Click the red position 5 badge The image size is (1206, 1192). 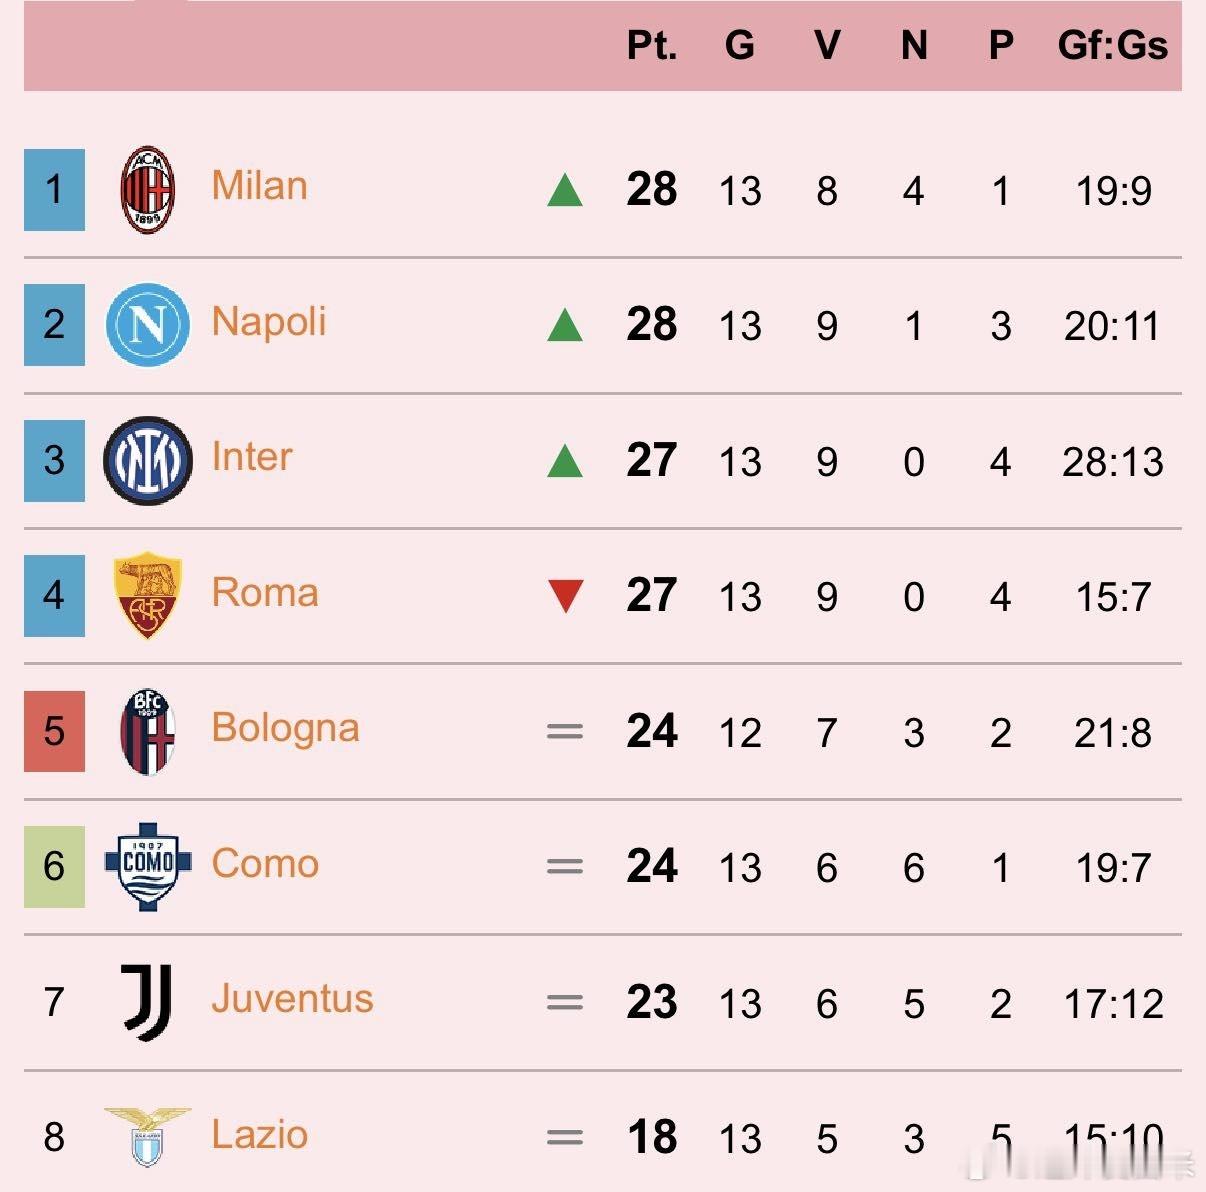pyautogui.click(x=54, y=732)
